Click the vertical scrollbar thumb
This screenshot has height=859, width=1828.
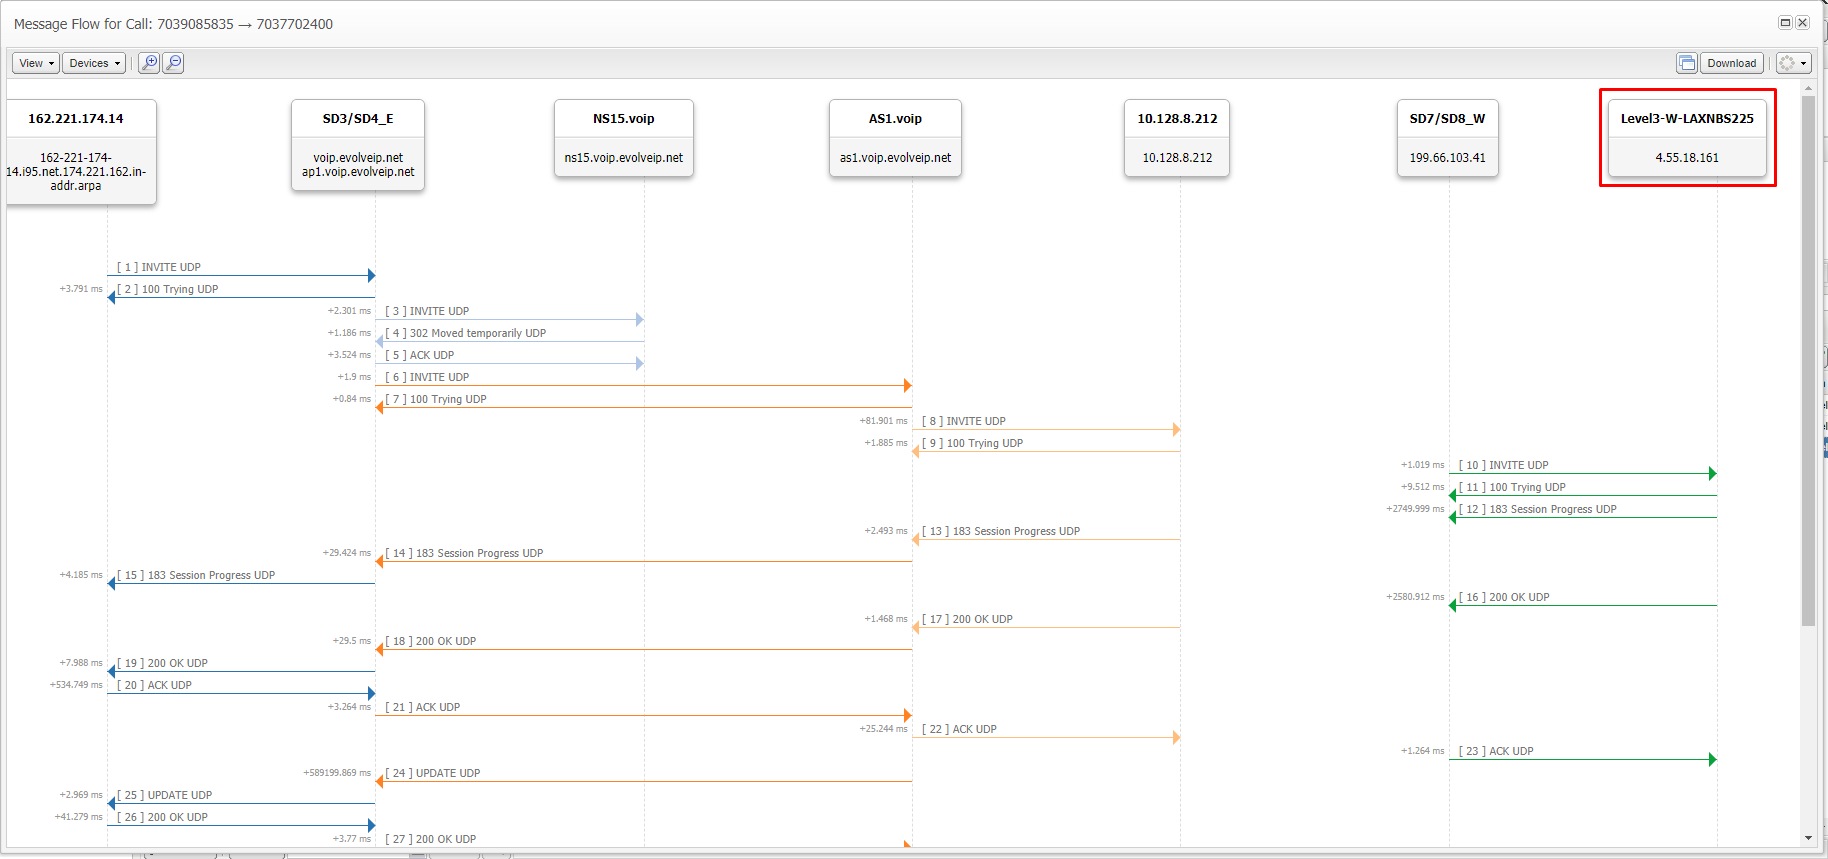[1808, 360]
